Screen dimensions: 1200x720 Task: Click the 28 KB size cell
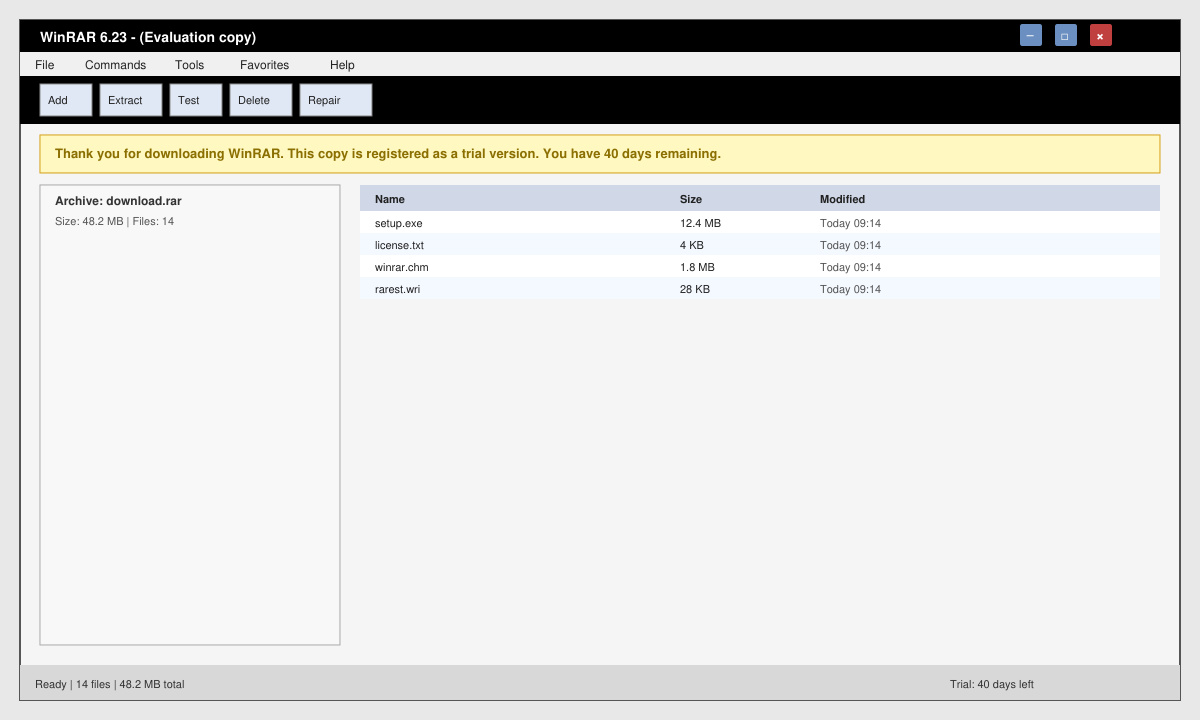tap(695, 289)
